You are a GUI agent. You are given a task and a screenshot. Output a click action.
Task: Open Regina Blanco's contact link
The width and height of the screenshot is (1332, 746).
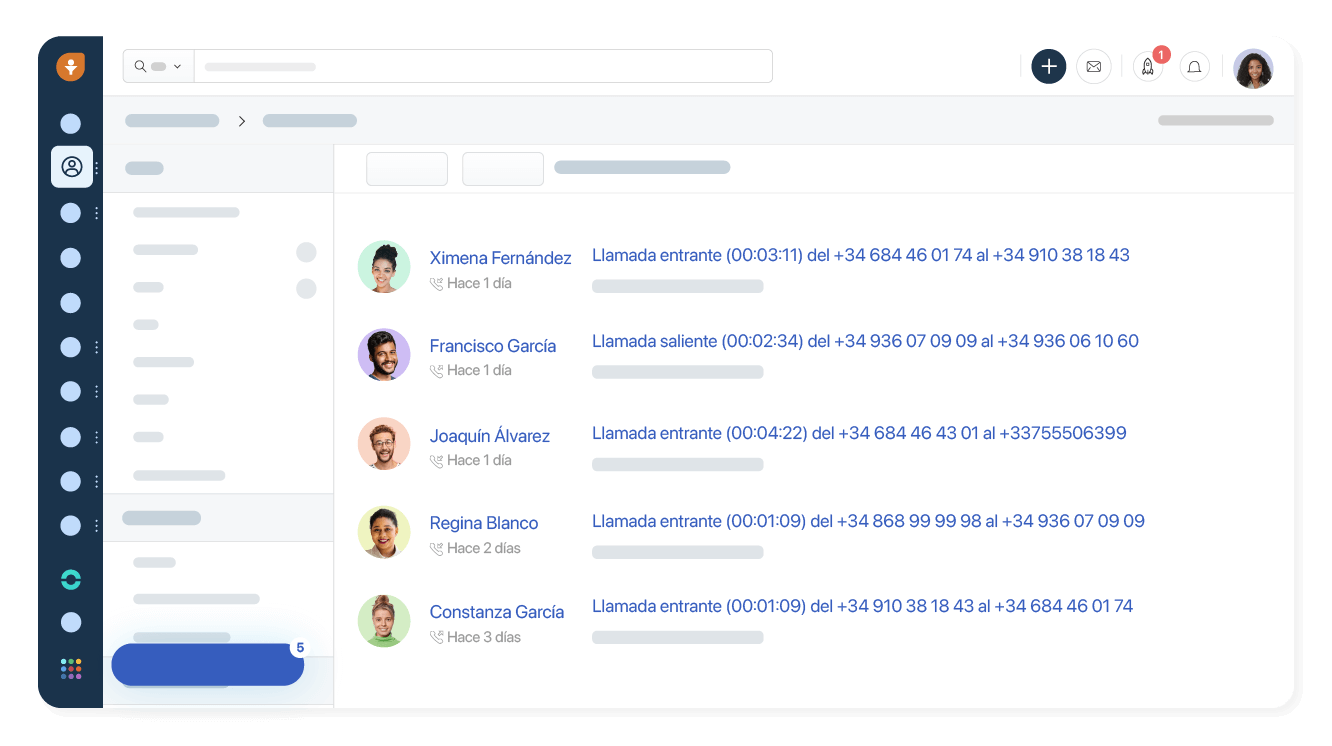coord(484,523)
